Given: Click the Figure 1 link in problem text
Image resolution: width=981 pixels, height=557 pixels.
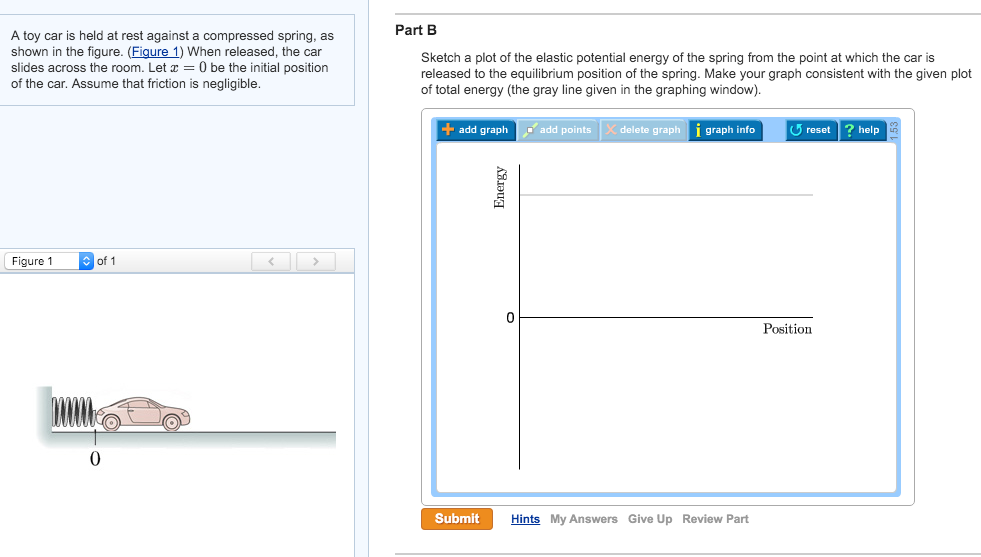Looking at the screenshot, I should point(157,52).
